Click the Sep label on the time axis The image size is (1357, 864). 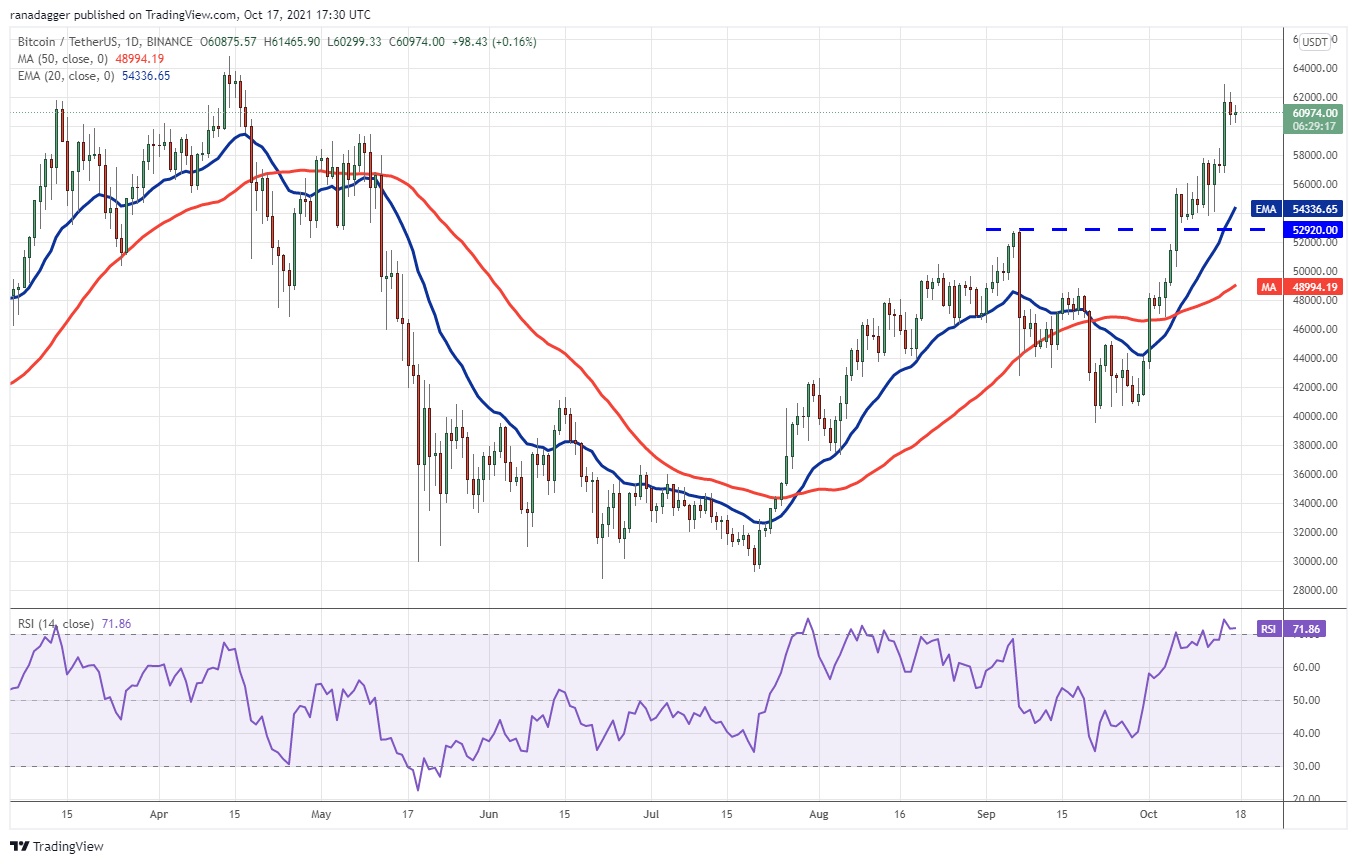[x=987, y=815]
